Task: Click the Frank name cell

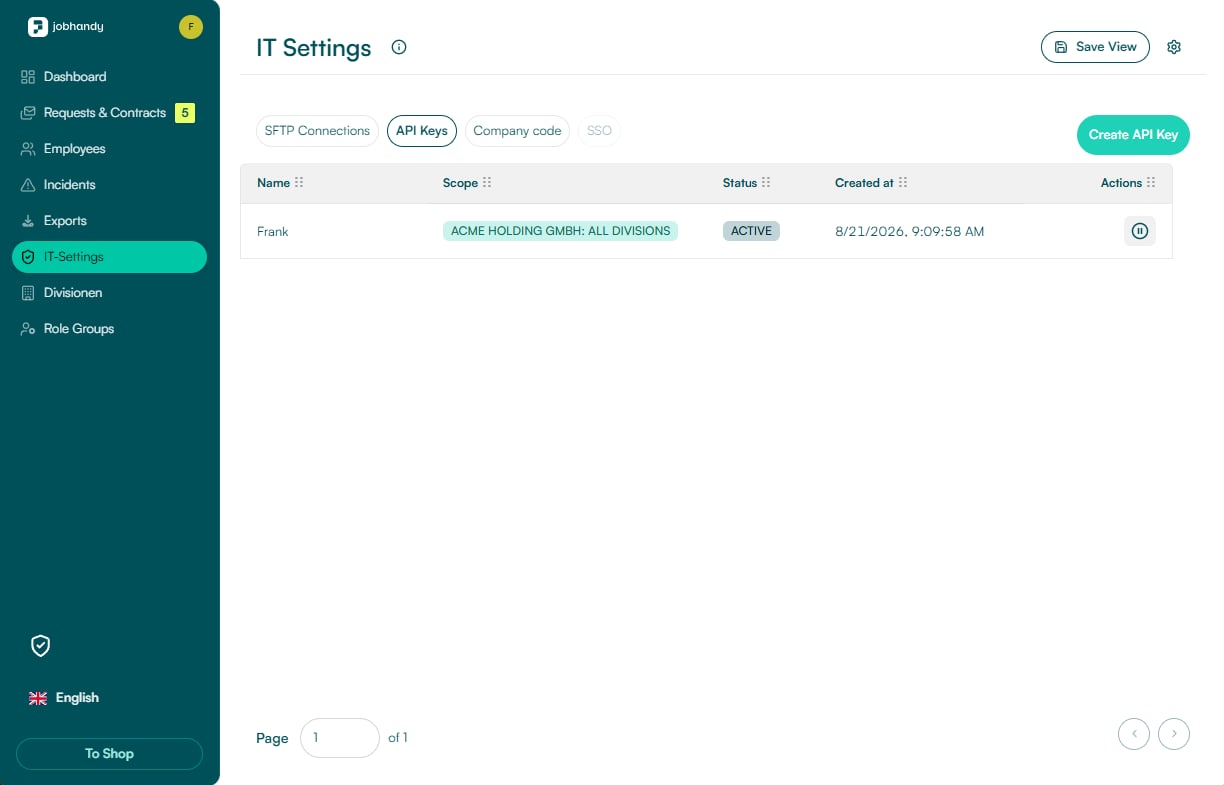Action: click(273, 231)
